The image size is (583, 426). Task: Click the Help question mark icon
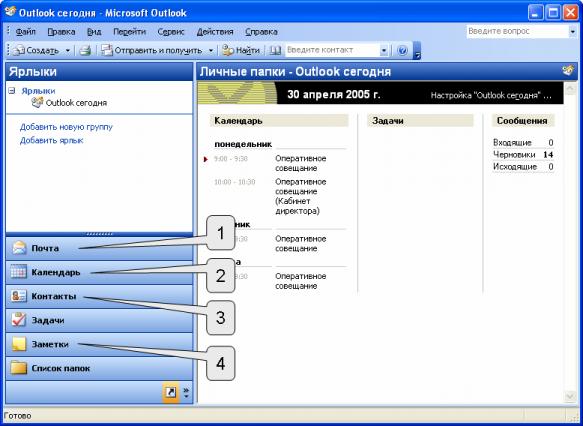click(x=402, y=50)
